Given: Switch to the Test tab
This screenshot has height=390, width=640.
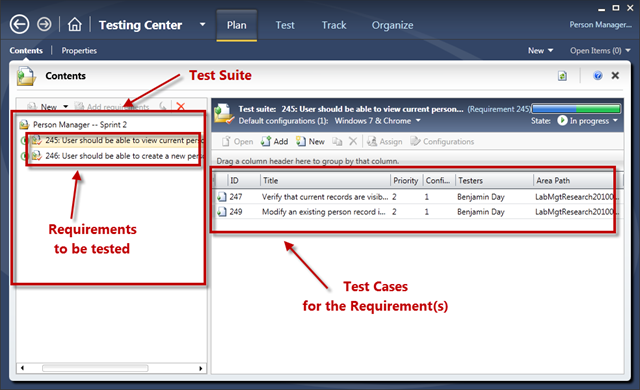Looking at the screenshot, I should click(285, 25).
